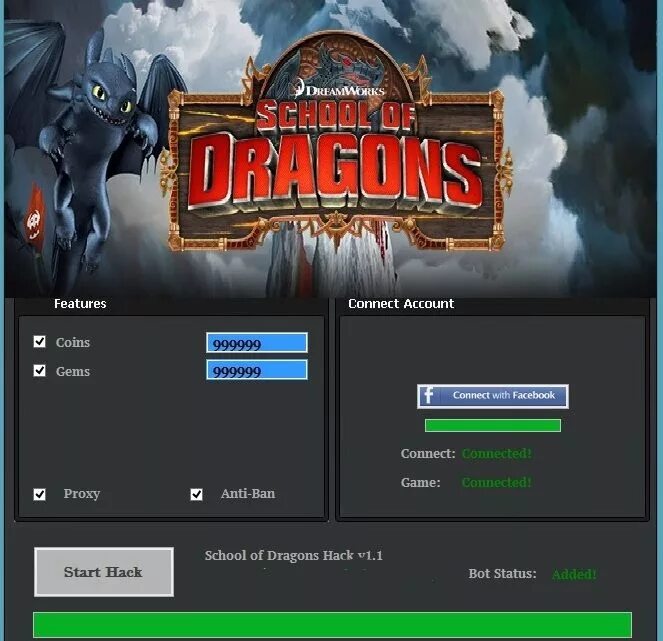Click the Start Hack button
The height and width of the screenshot is (641, 663).
[x=104, y=572]
